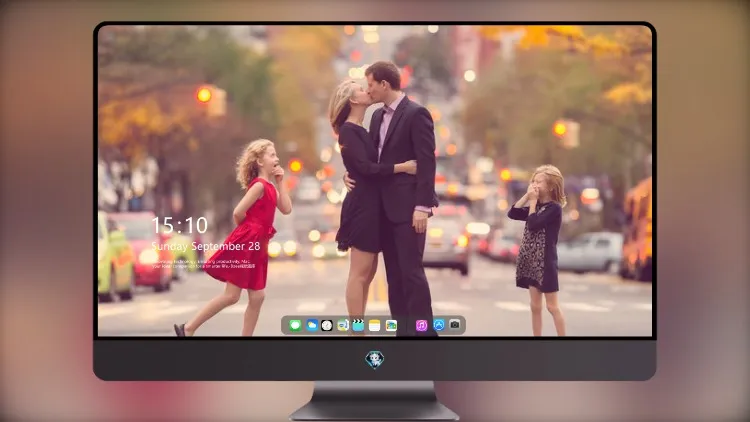
Task: Click the logo on the monitor's chin
Action: [x=375, y=359]
